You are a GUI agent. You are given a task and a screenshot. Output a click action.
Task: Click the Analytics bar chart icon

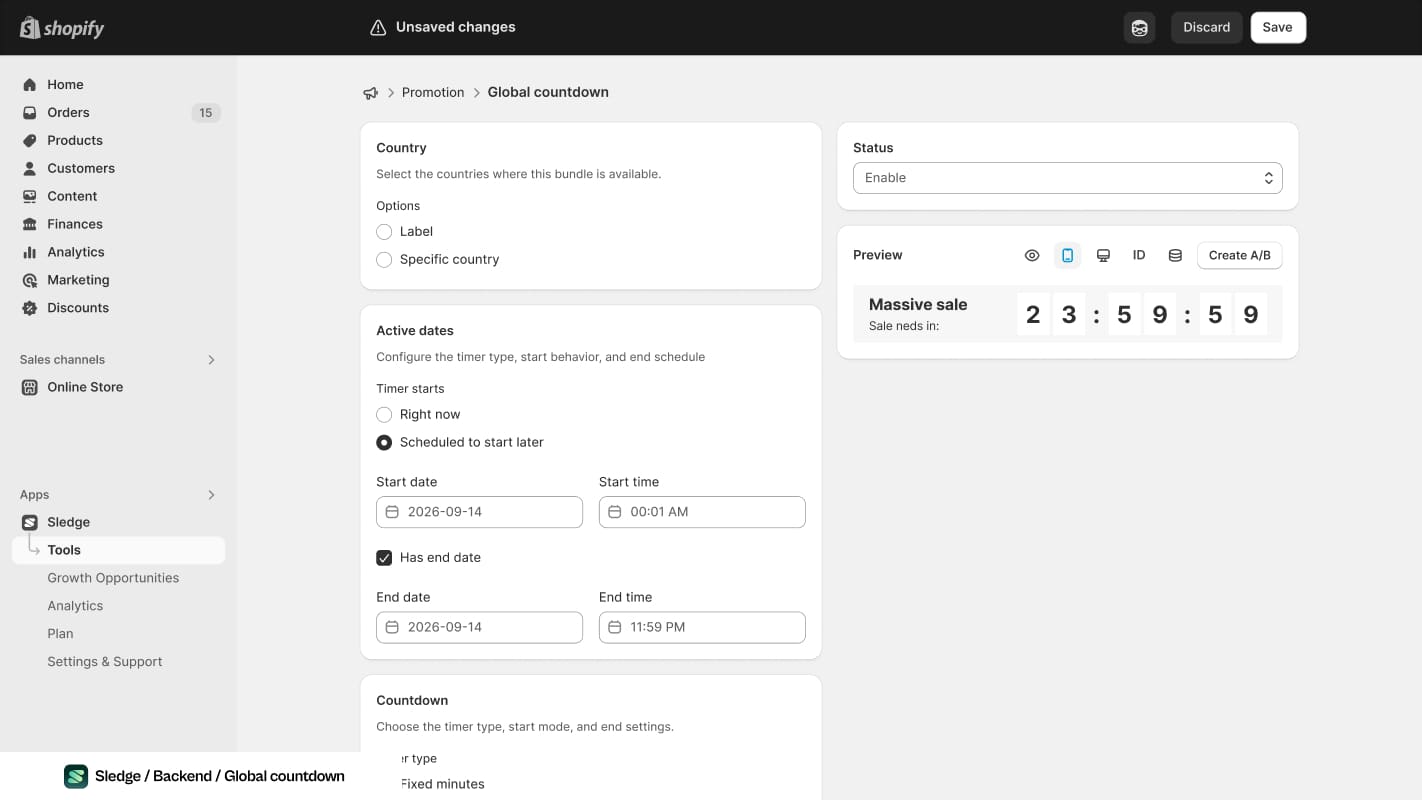[x=29, y=253]
